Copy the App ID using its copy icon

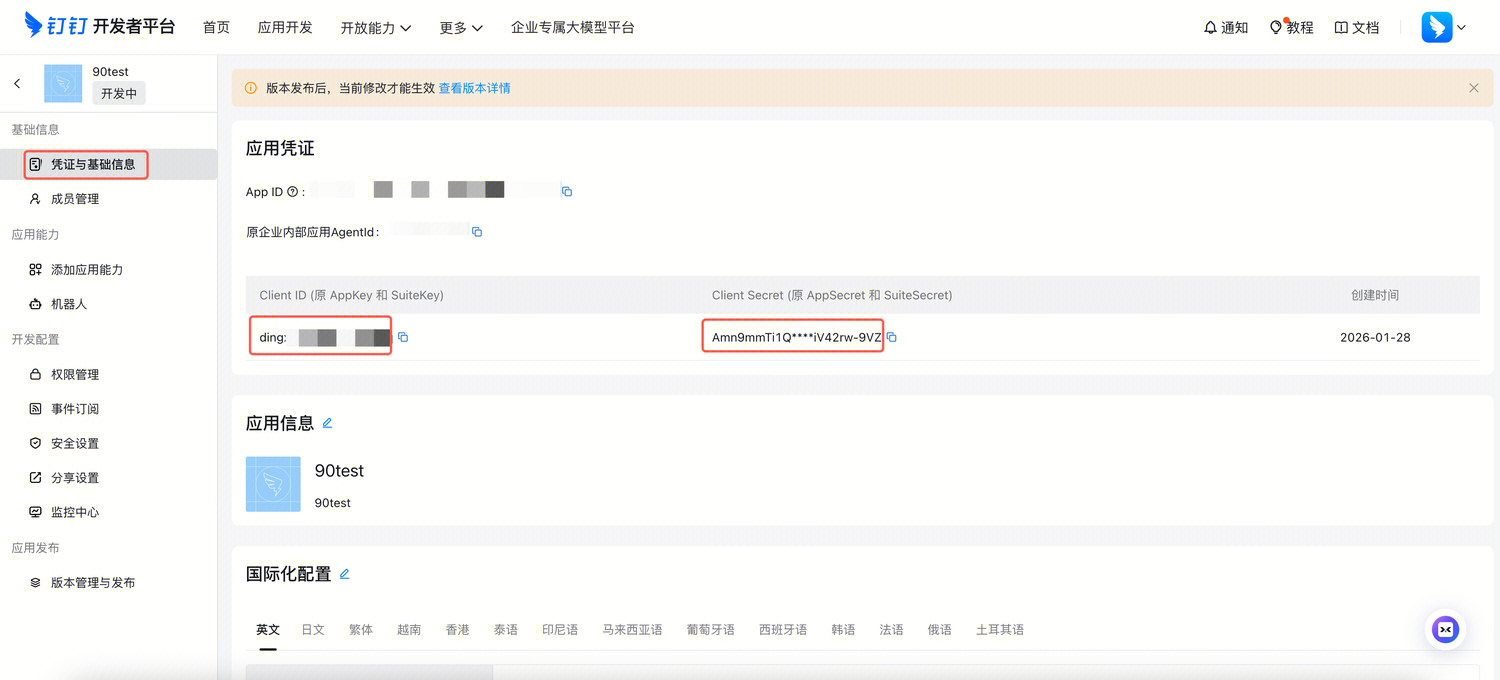(x=566, y=190)
